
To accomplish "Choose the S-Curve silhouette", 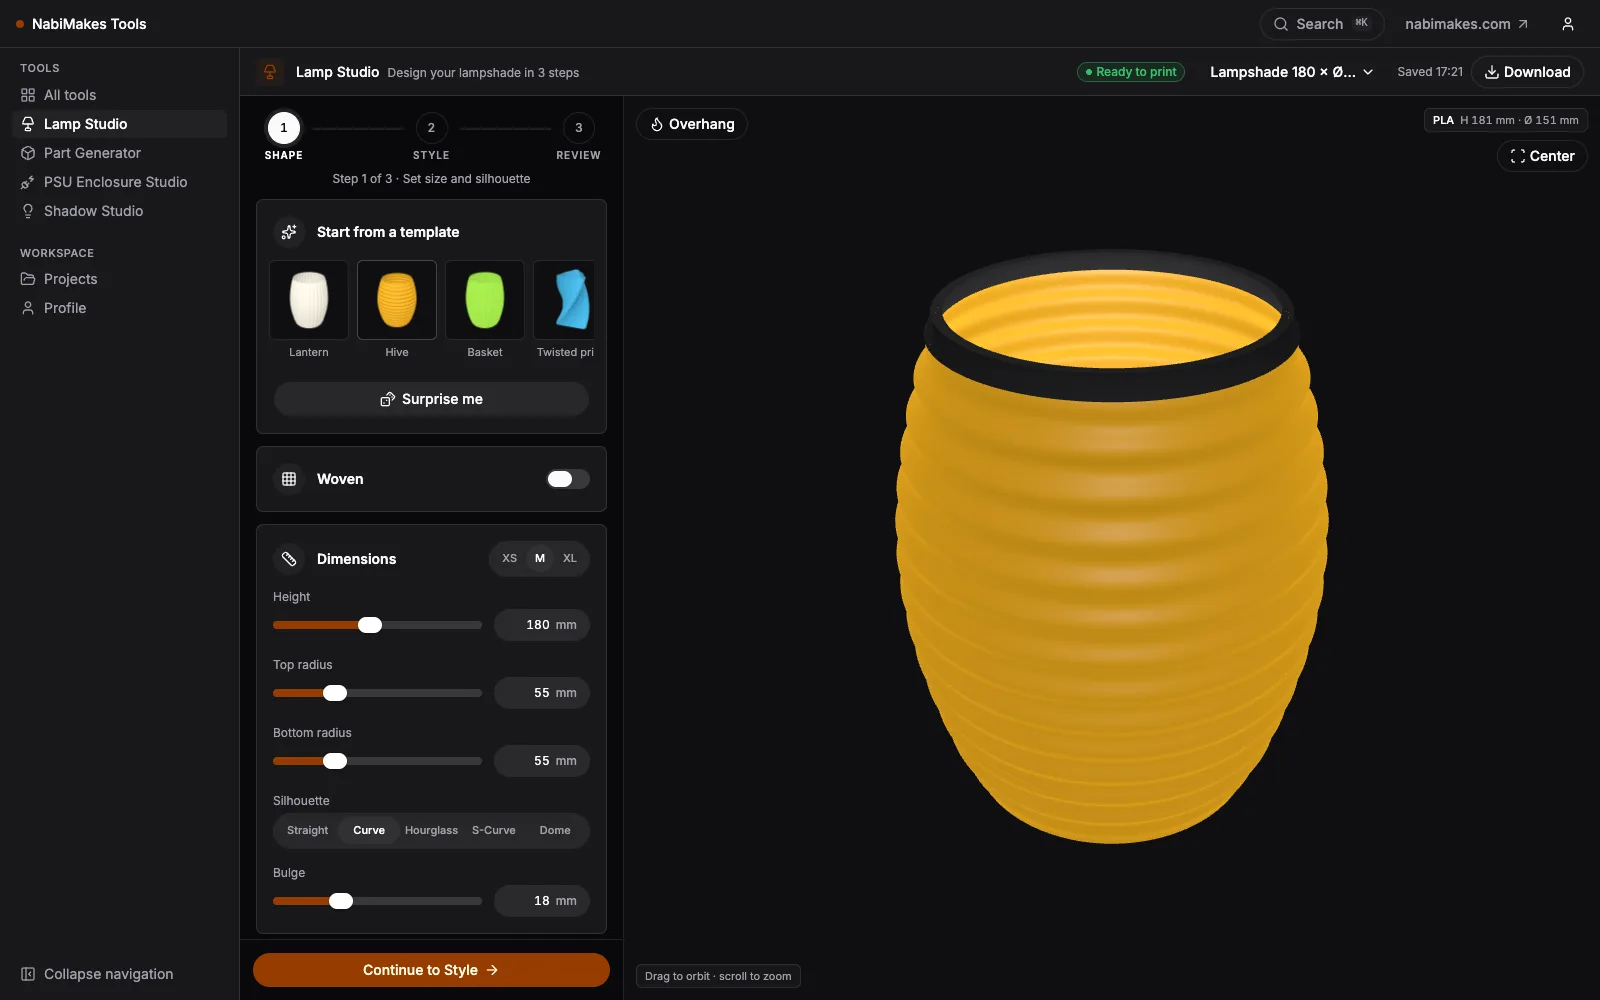I will [x=494, y=830].
